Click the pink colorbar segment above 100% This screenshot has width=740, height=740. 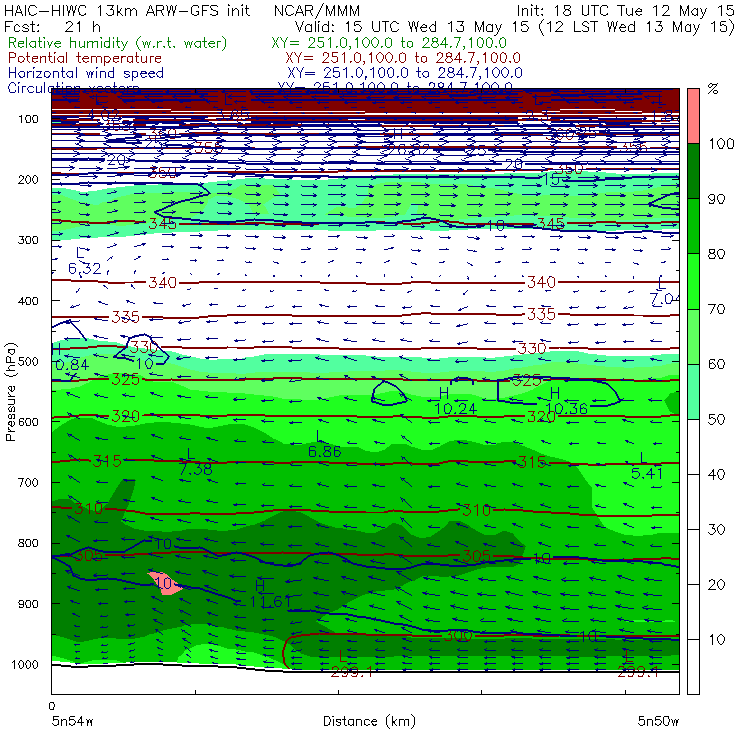693,116
